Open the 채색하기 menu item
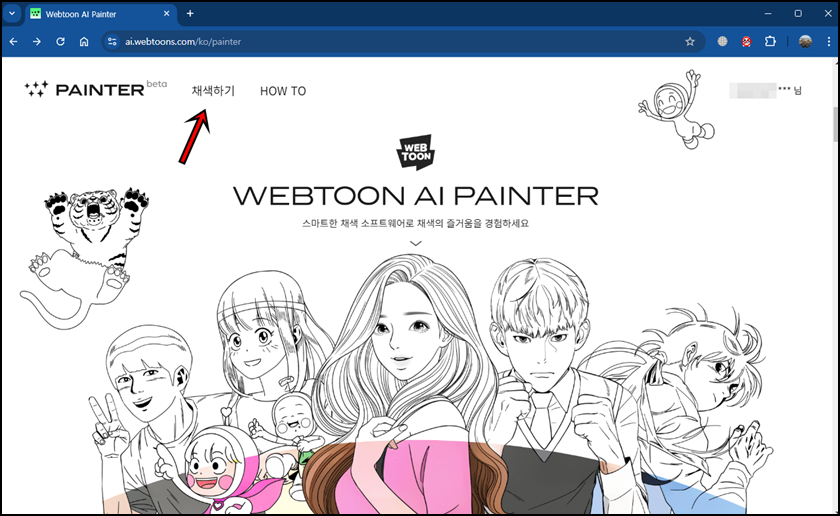Image resolution: width=840 pixels, height=516 pixels. click(213, 91)
